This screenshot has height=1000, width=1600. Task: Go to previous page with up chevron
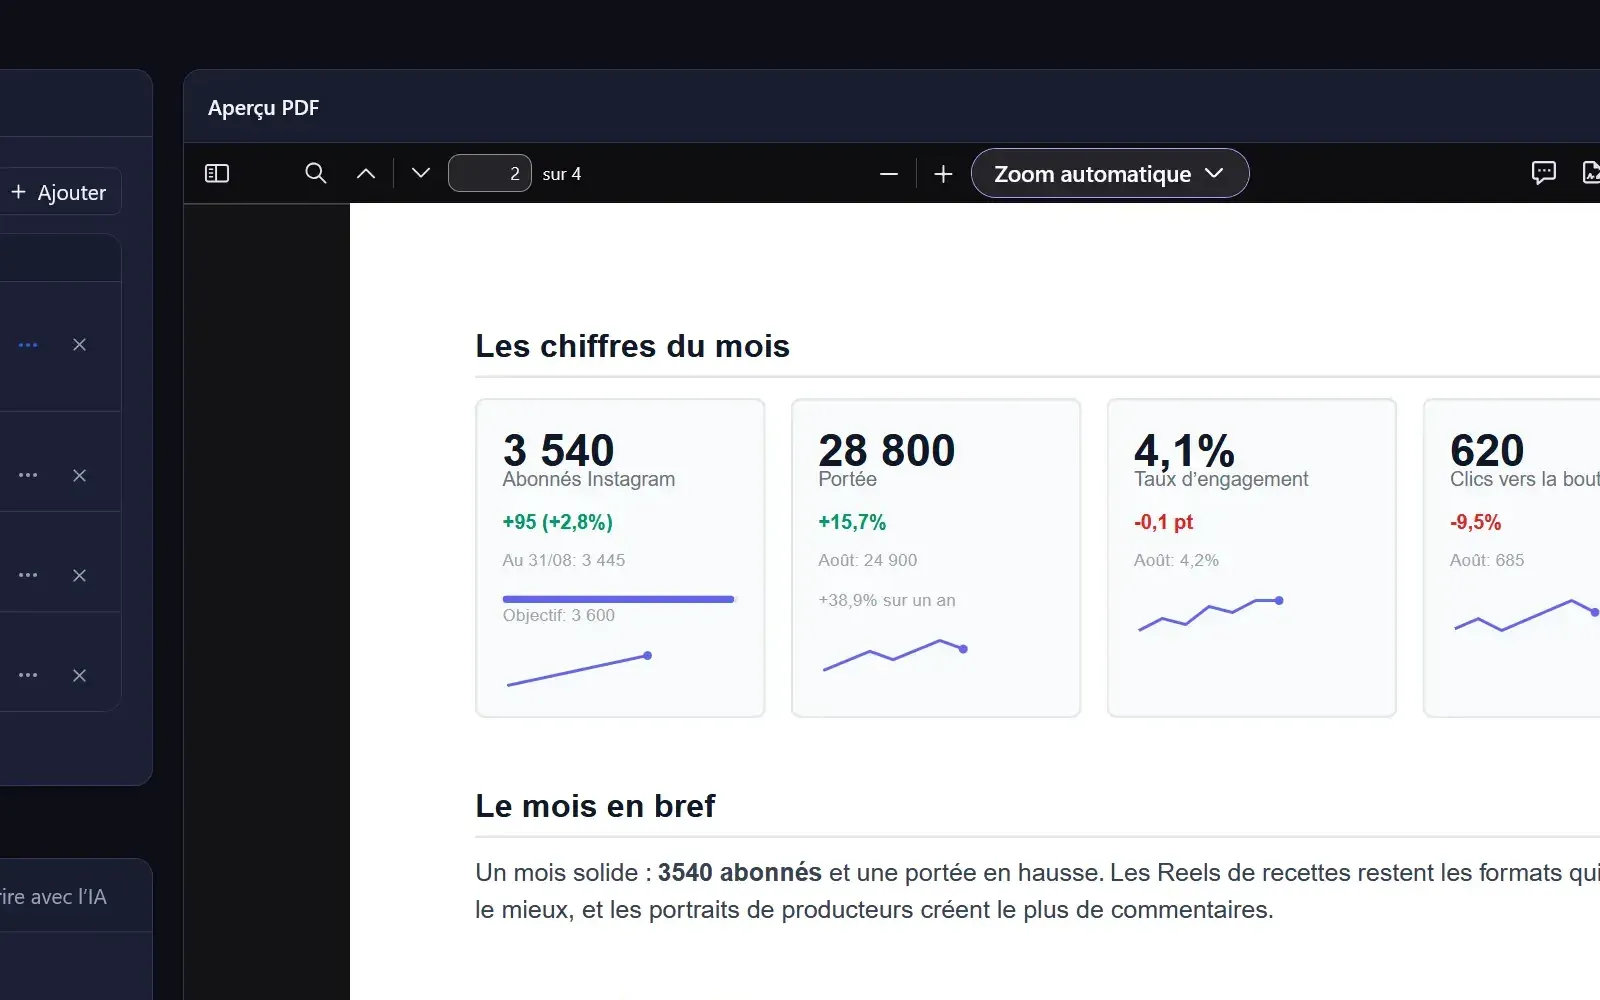click(x=366, y=174)
